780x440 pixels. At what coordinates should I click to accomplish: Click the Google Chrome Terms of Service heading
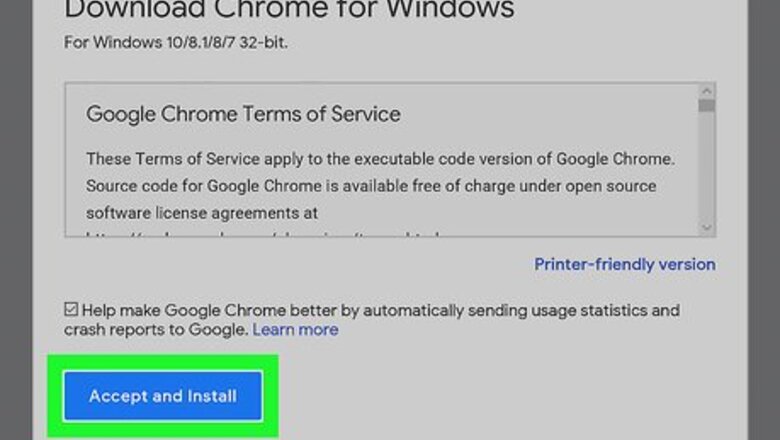[x=243, y=114]
